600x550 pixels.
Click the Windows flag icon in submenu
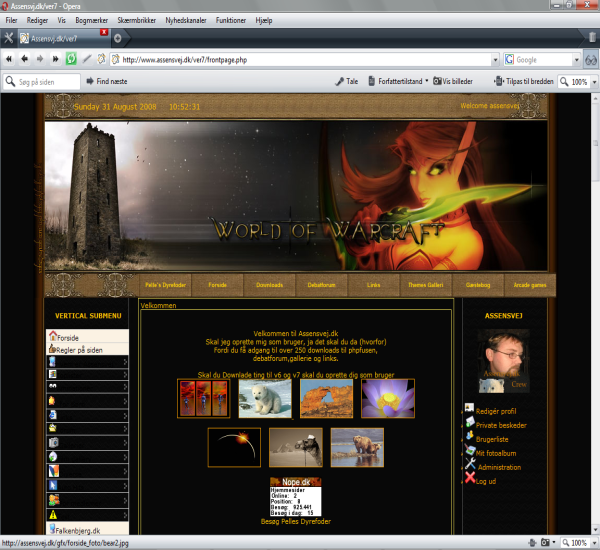coord(53,374)
